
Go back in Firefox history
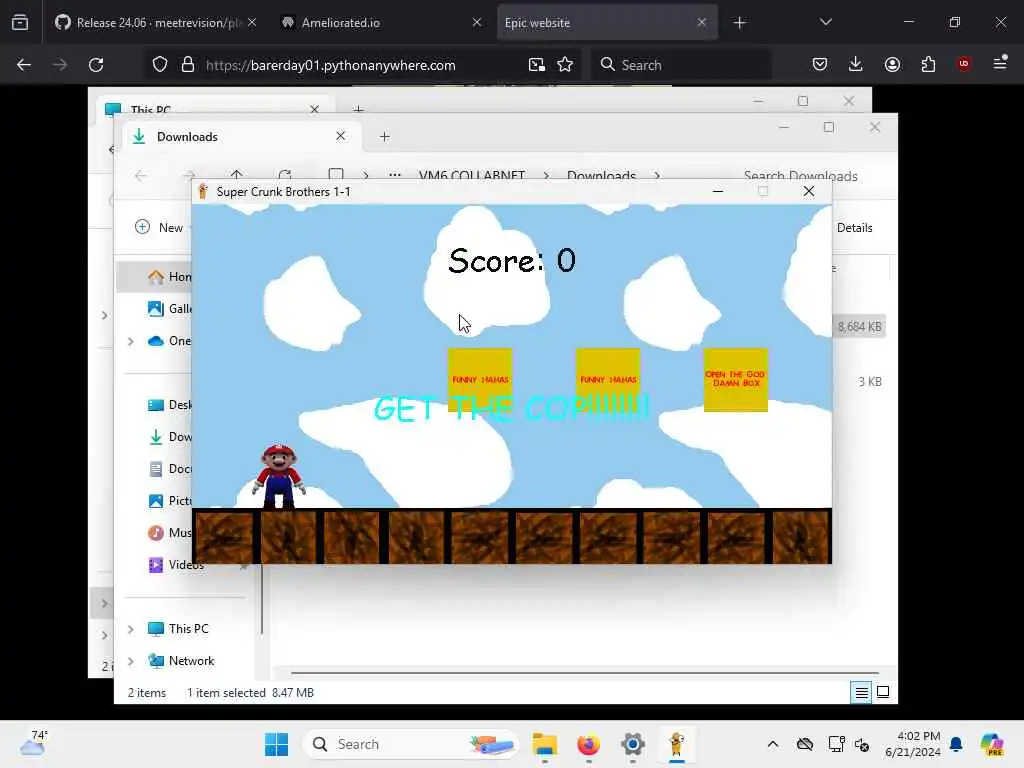tap(24, 65)
